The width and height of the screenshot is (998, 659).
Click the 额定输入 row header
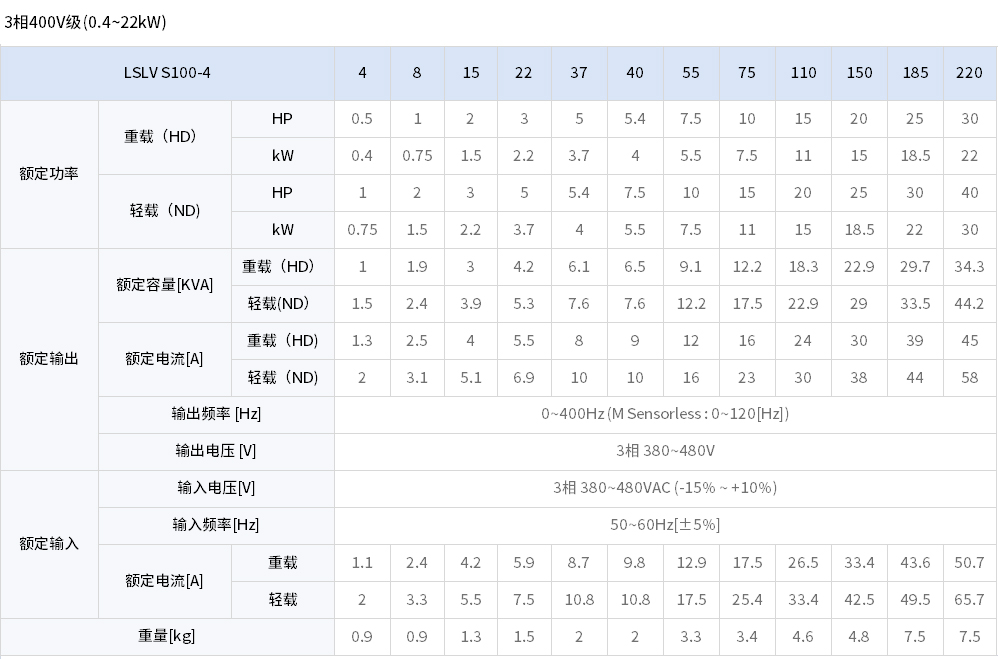(x=49, y=544)
